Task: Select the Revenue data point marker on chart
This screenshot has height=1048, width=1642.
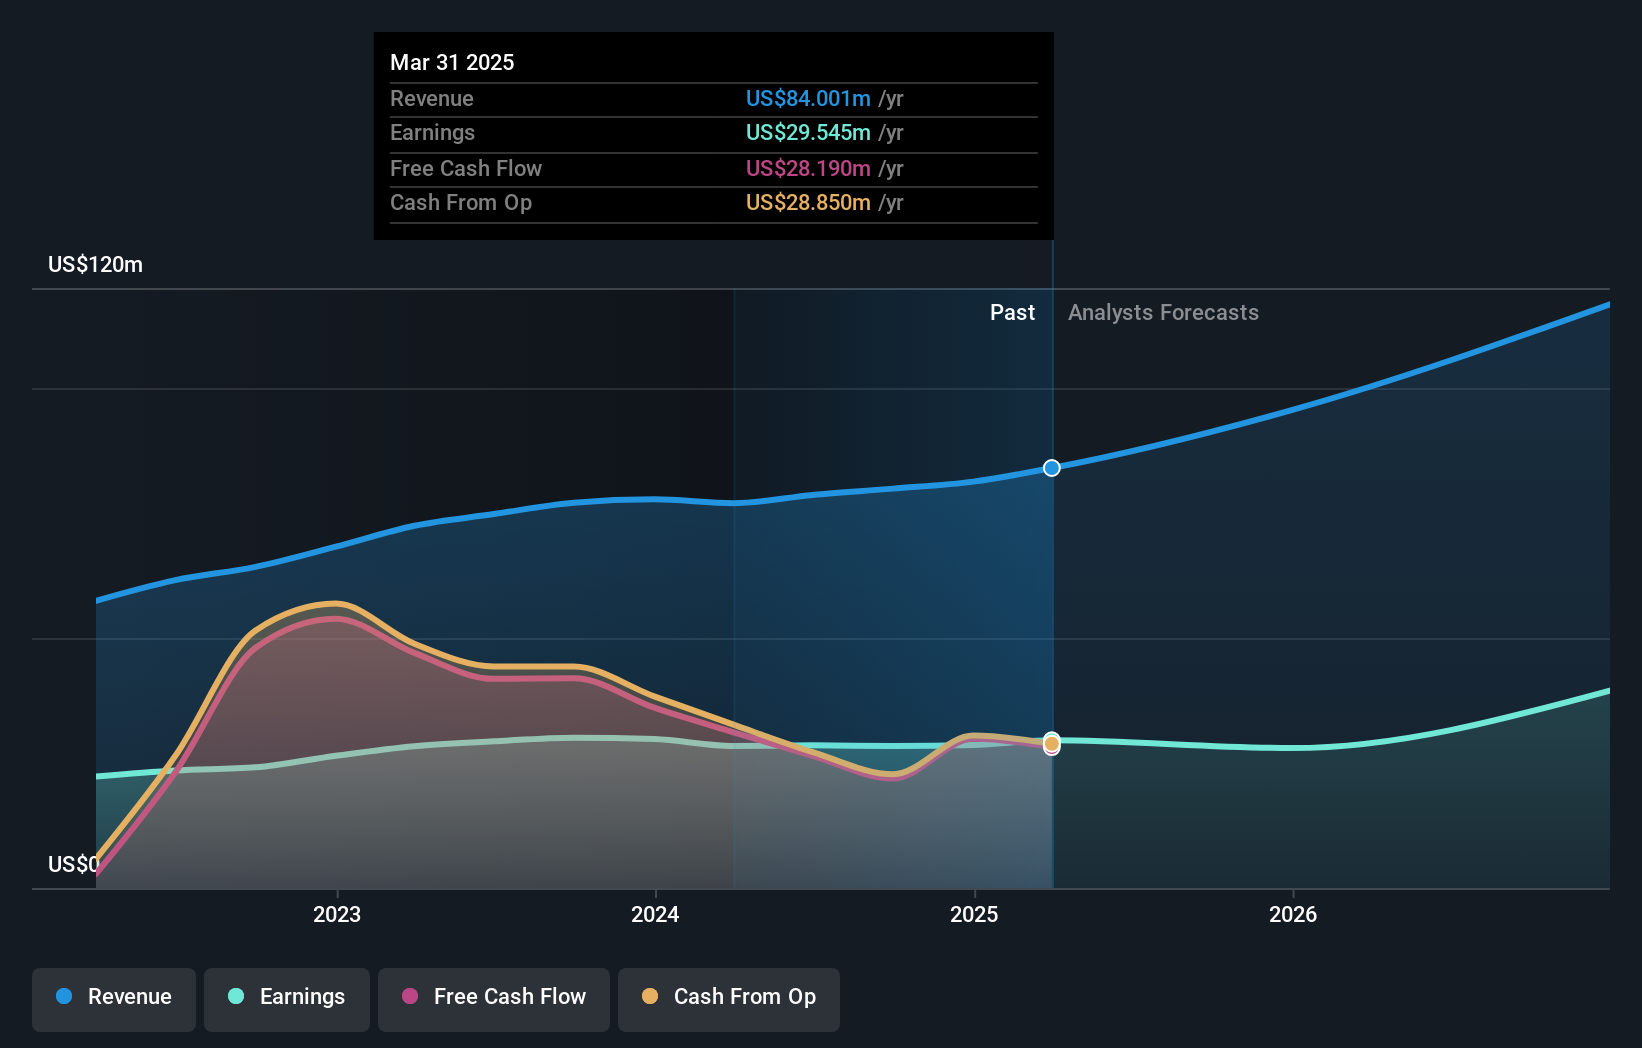Action: coord(1051,467)
